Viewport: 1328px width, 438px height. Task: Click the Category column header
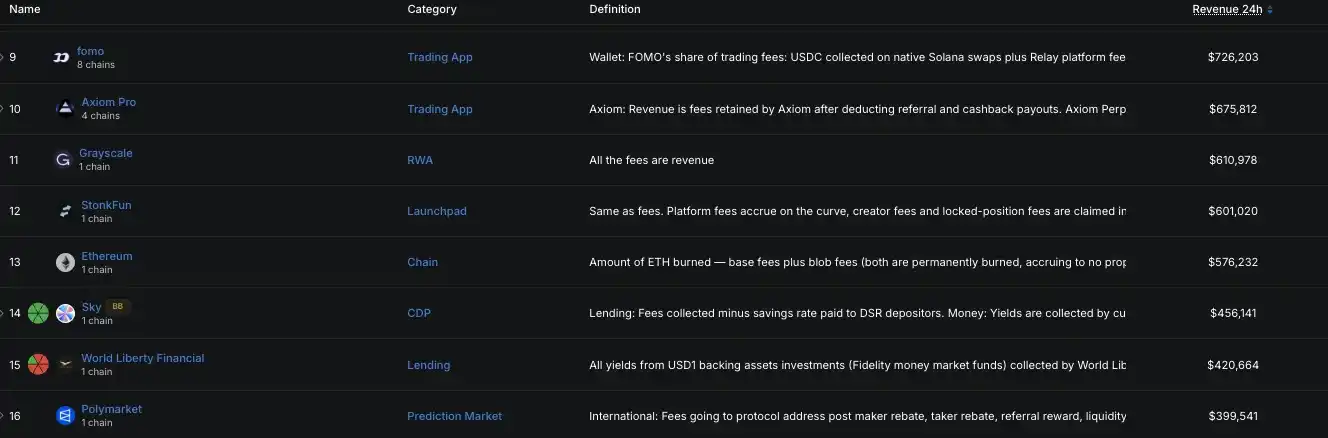[432, 9]
